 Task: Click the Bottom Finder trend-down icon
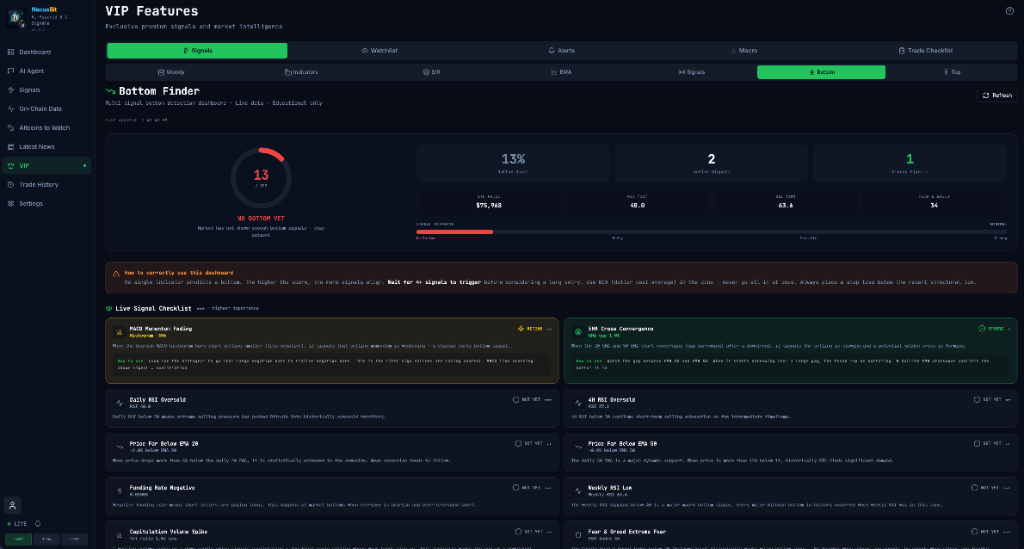point(110,91)
